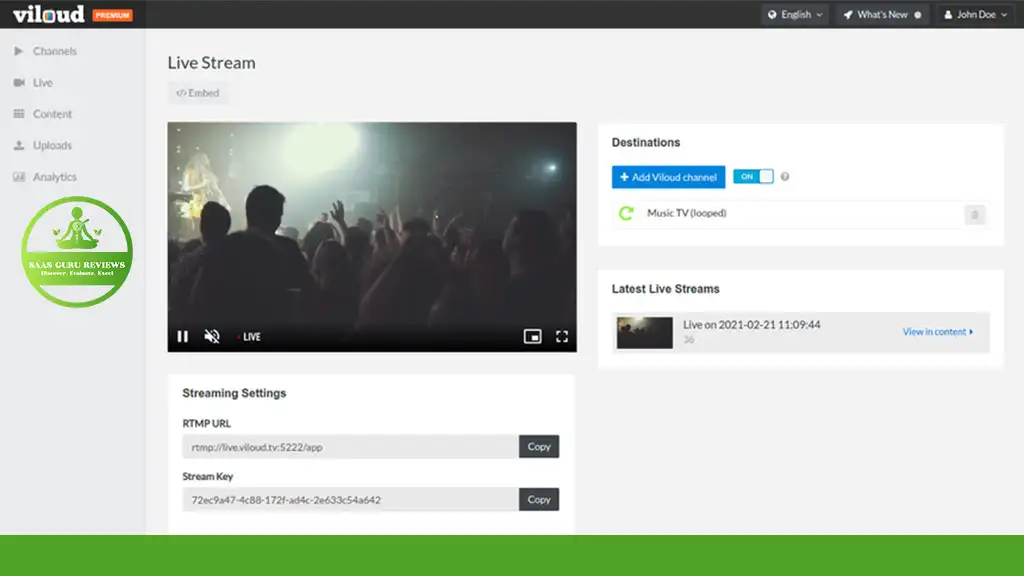
Task: Copy the RTMP URL
Action: 539,447
